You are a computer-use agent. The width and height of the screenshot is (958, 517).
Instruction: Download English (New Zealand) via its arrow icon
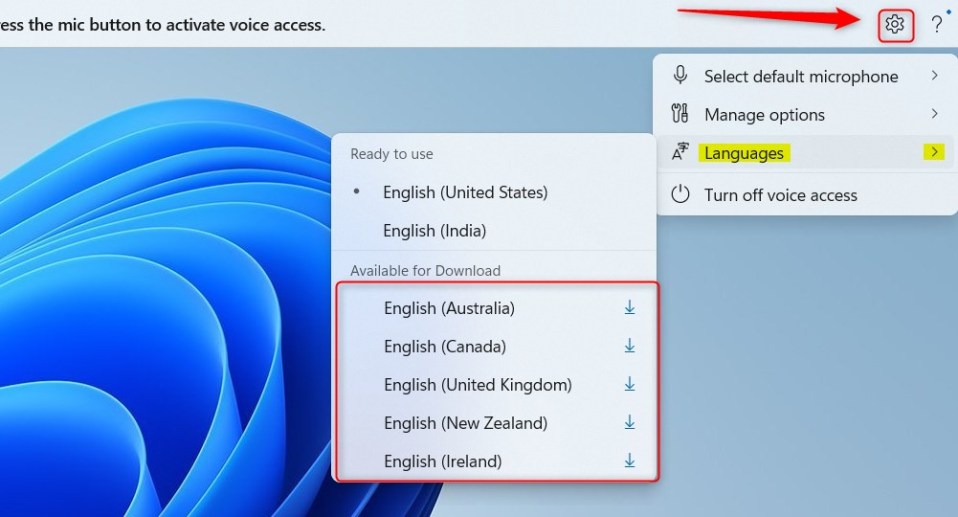[x=629, y=422]
